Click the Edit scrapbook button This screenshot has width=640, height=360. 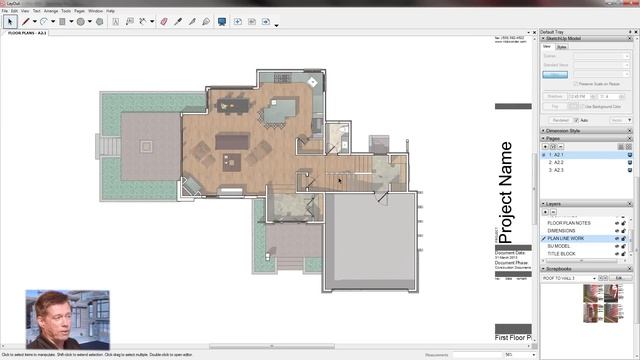(x=619, y=278)
